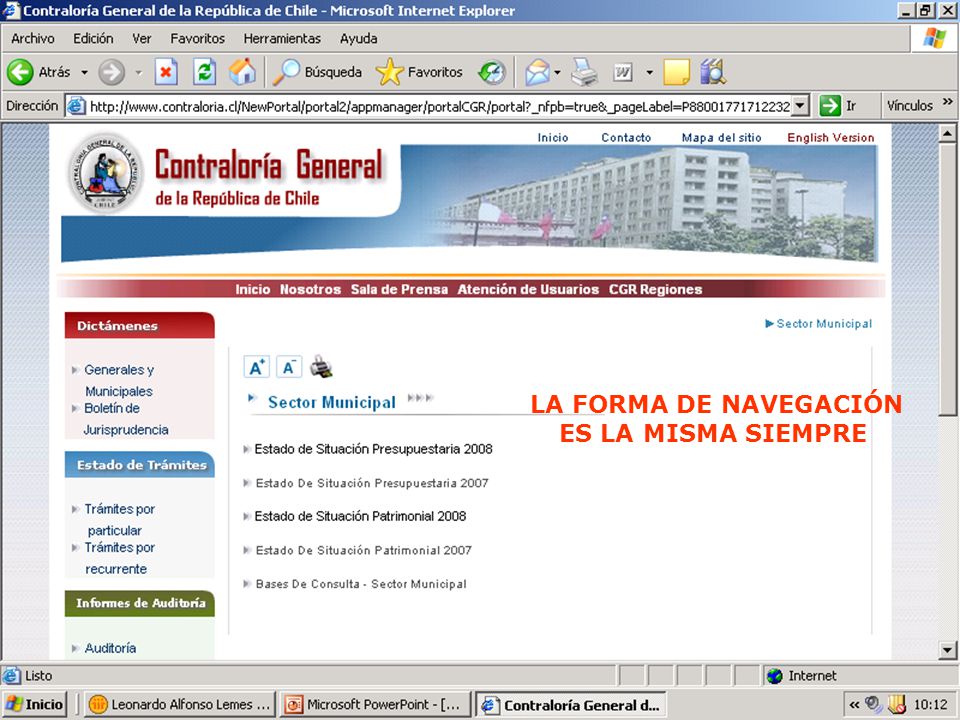Open Boletín de Jurisprudencia sidebar link

(126, 419)
